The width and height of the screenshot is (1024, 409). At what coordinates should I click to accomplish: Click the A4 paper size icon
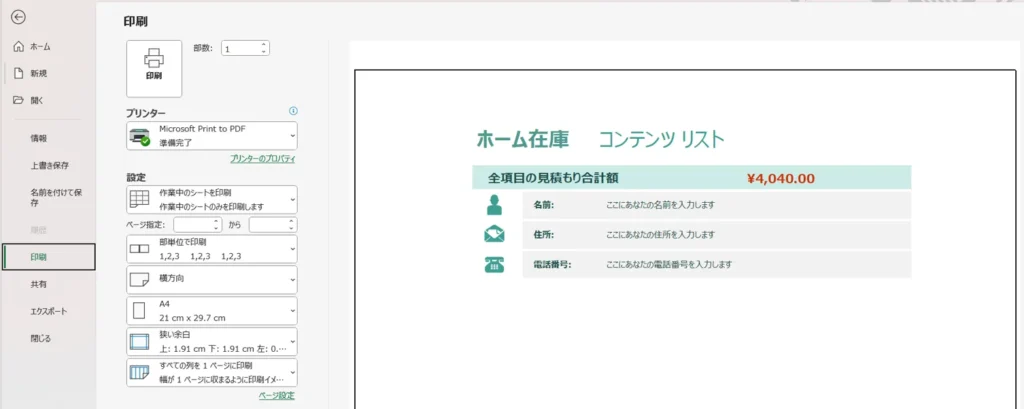pos(139,310)
